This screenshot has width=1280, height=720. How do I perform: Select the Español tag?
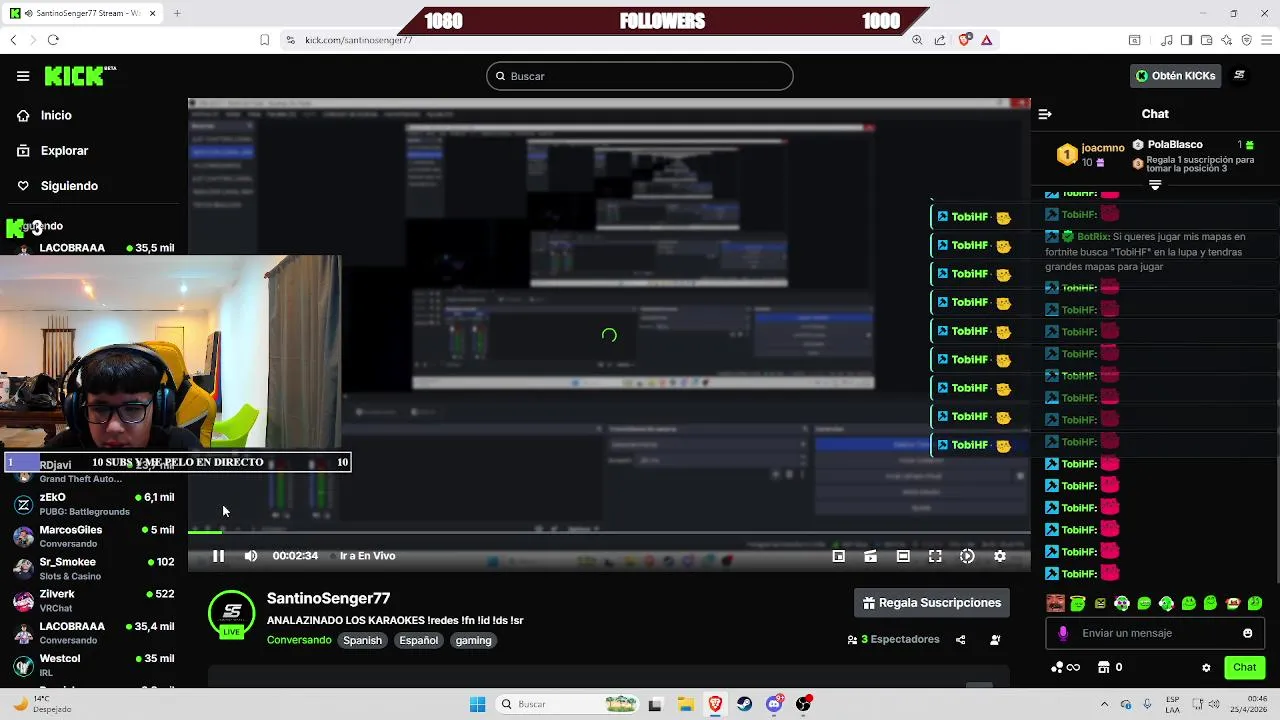click(x=419, y=640)
